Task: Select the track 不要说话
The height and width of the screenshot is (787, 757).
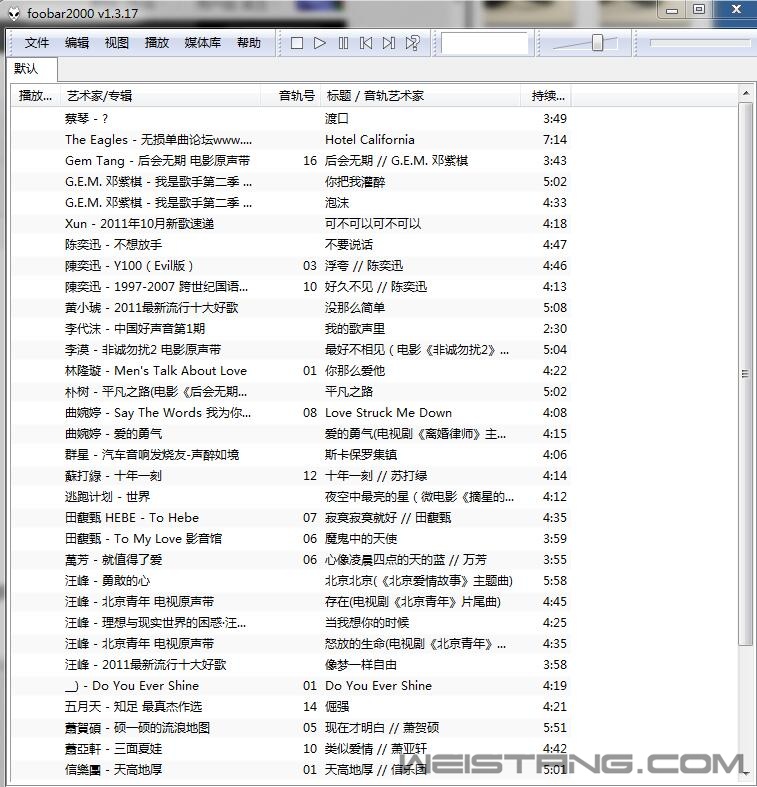Action: [x=291, y=245]
